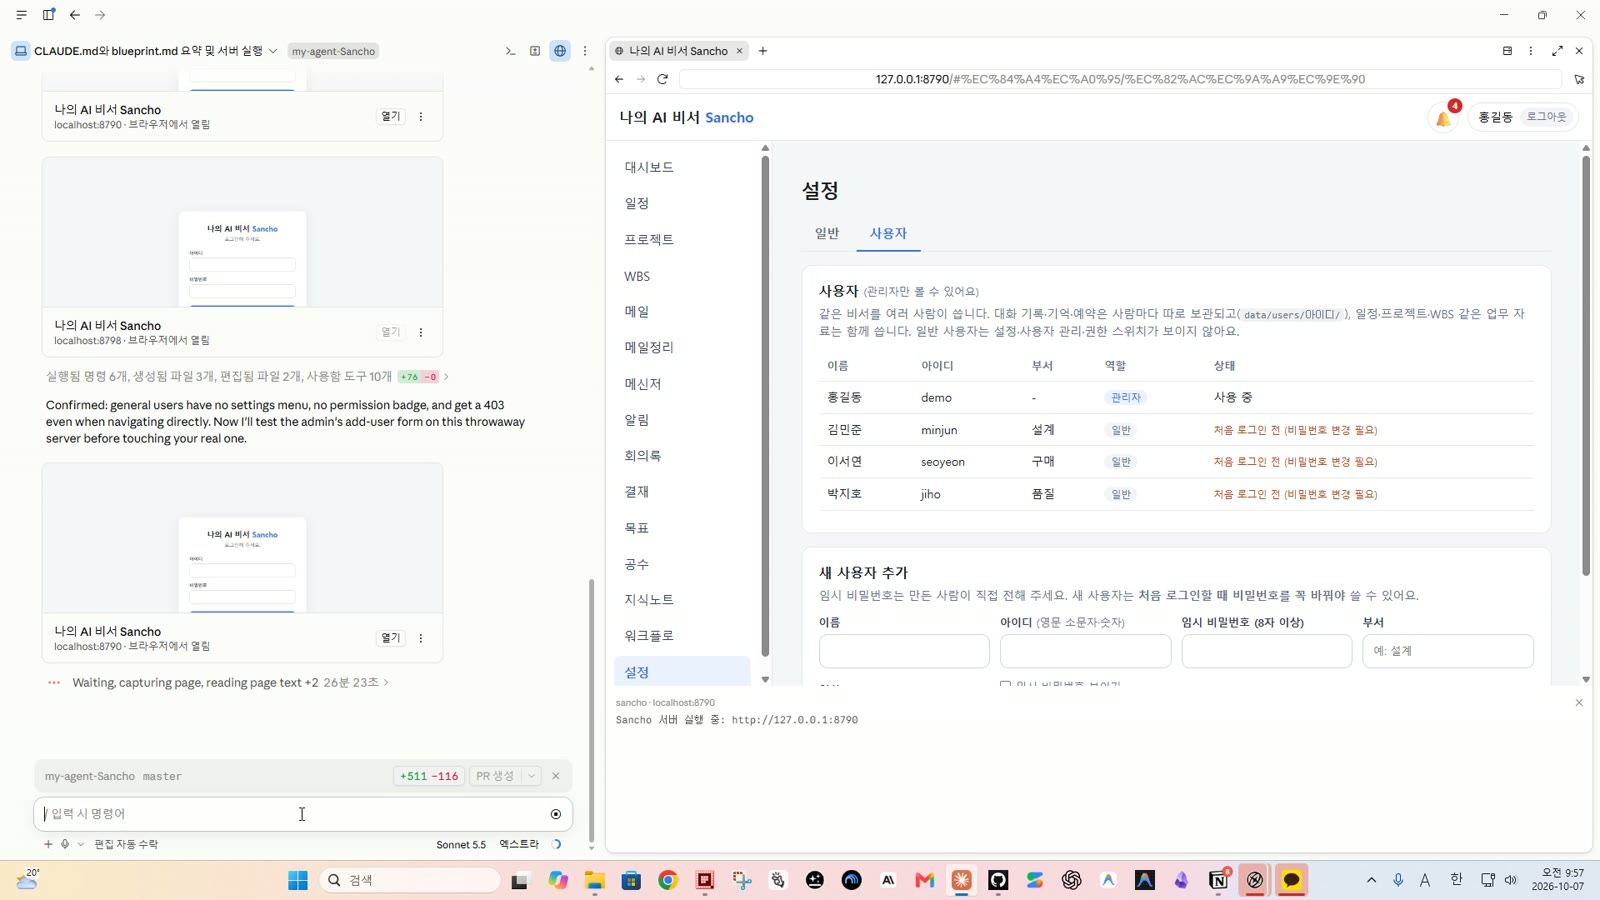Image resolution: width=1600 pixels, height=900 pixels.
Task: Click the PR 생성 button
Action: click(x=495, y=776)
